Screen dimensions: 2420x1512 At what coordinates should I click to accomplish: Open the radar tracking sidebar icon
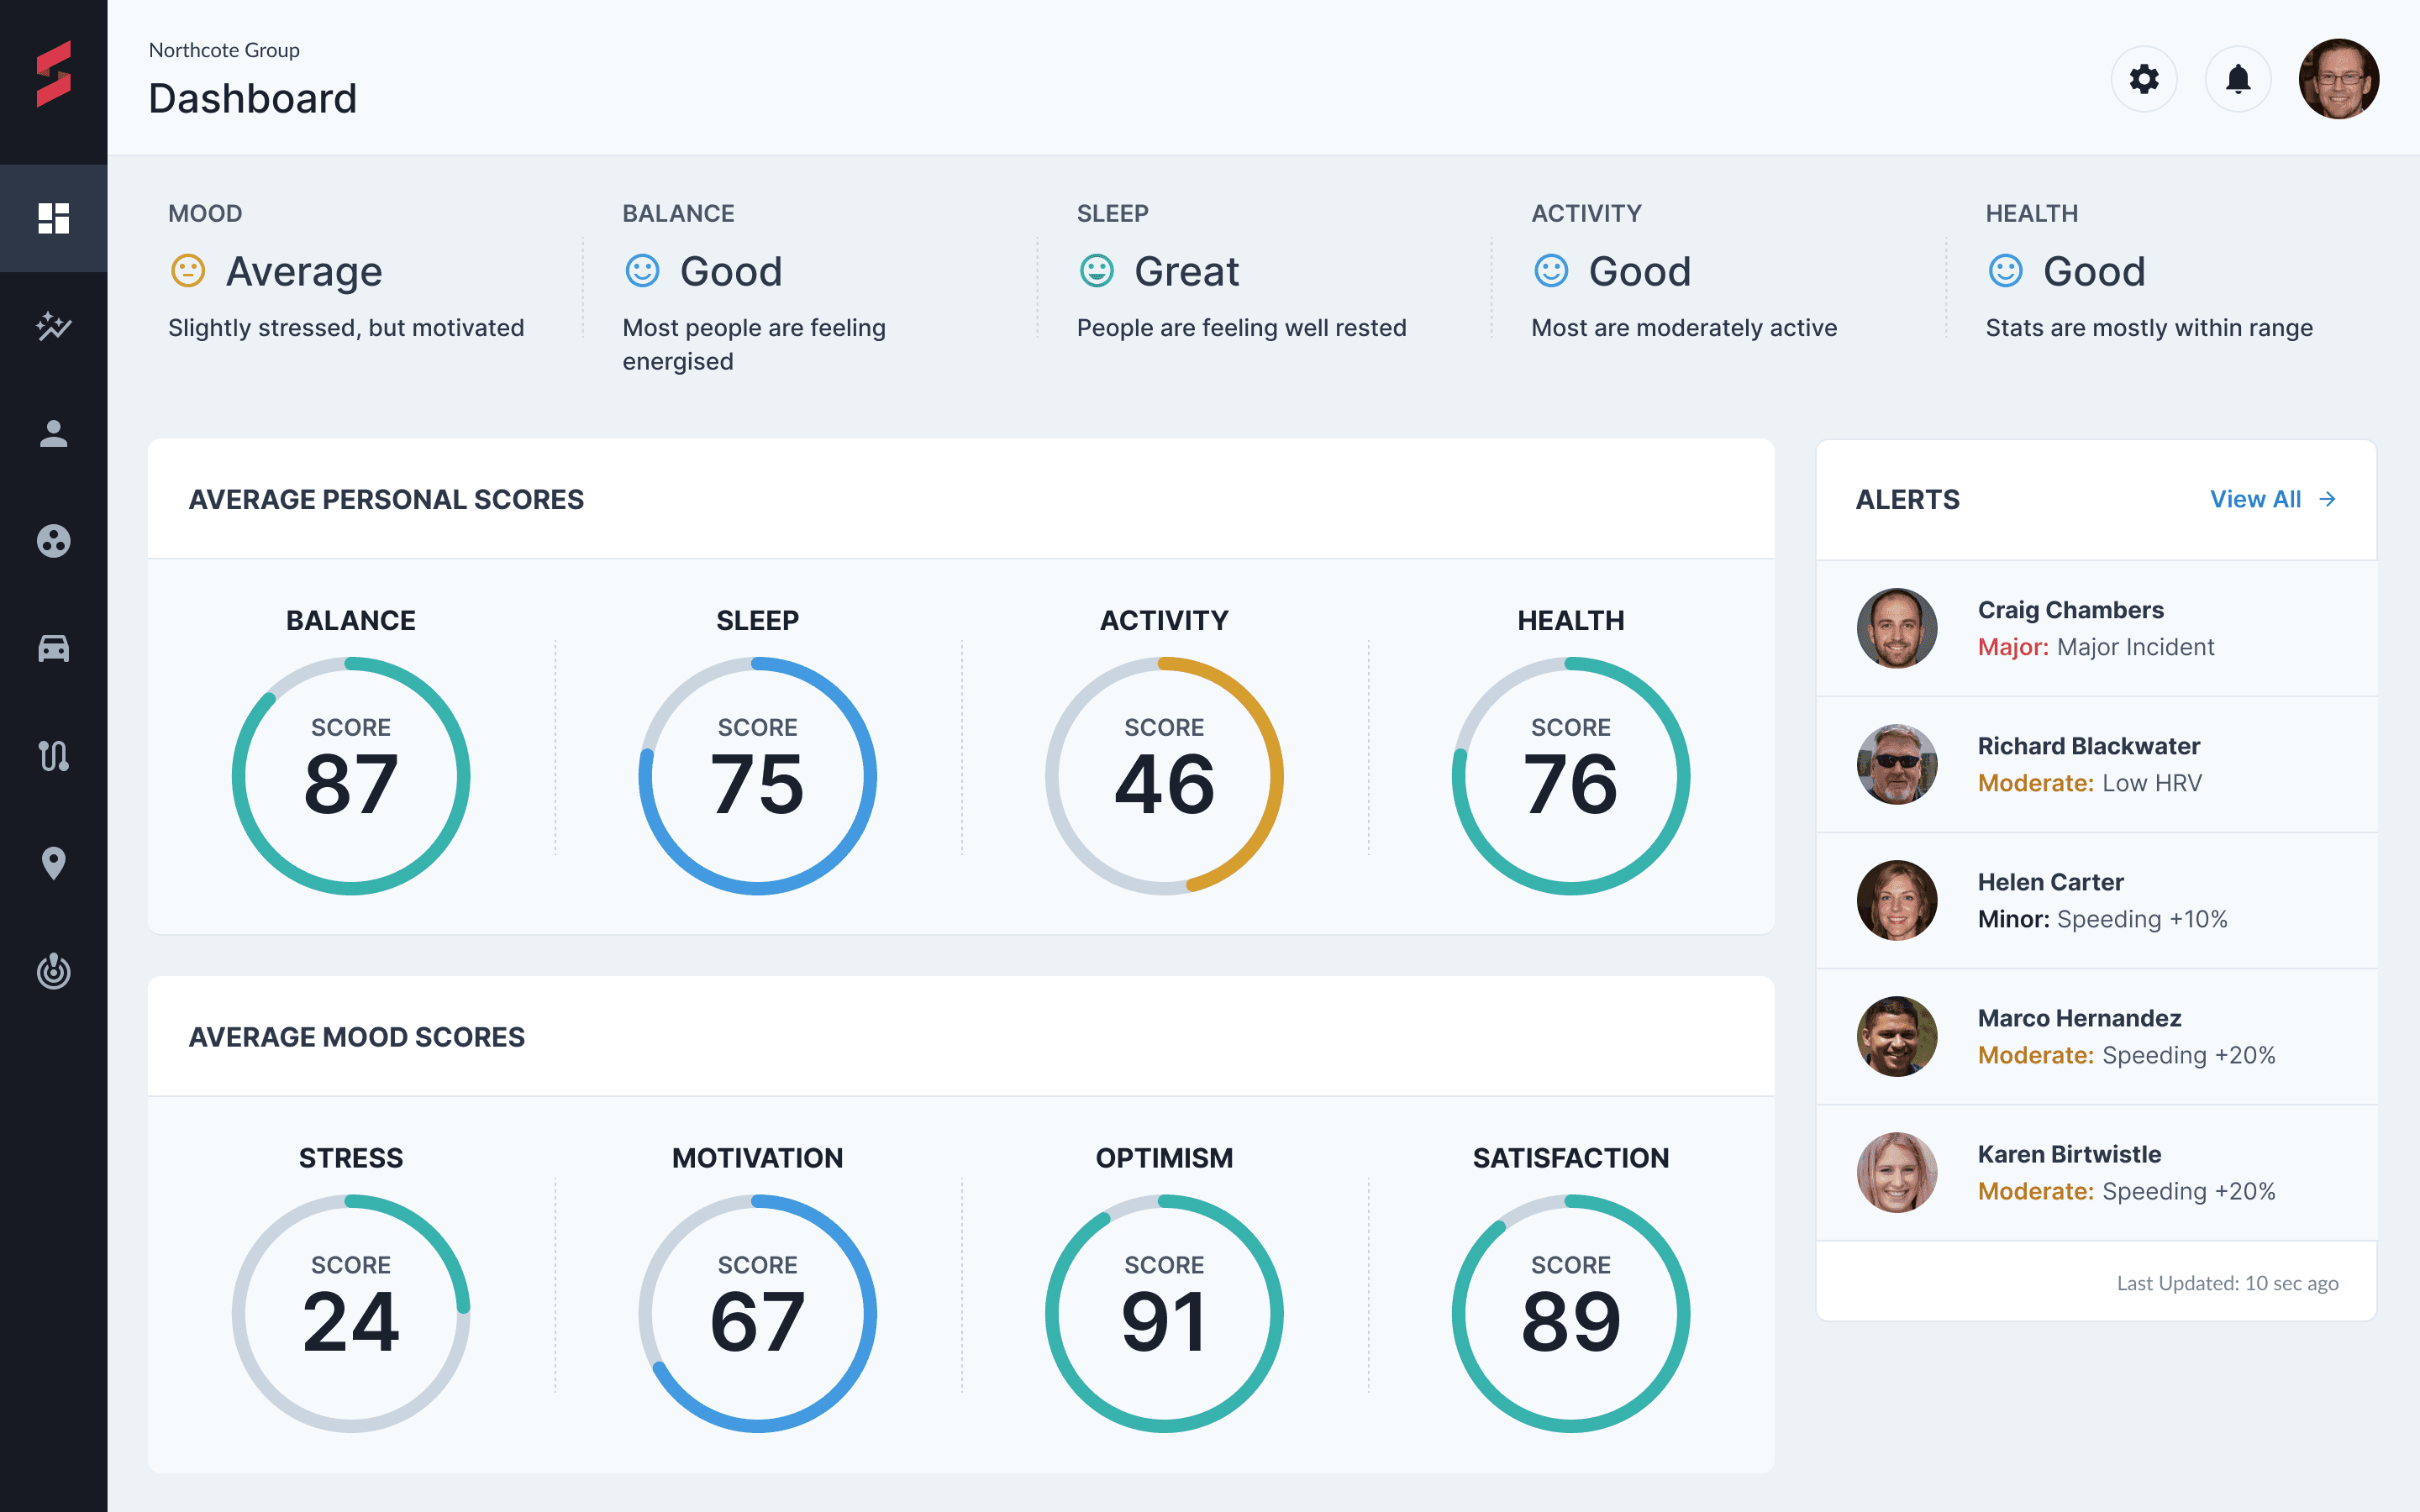pyautogui.click(x=54, y=971)
